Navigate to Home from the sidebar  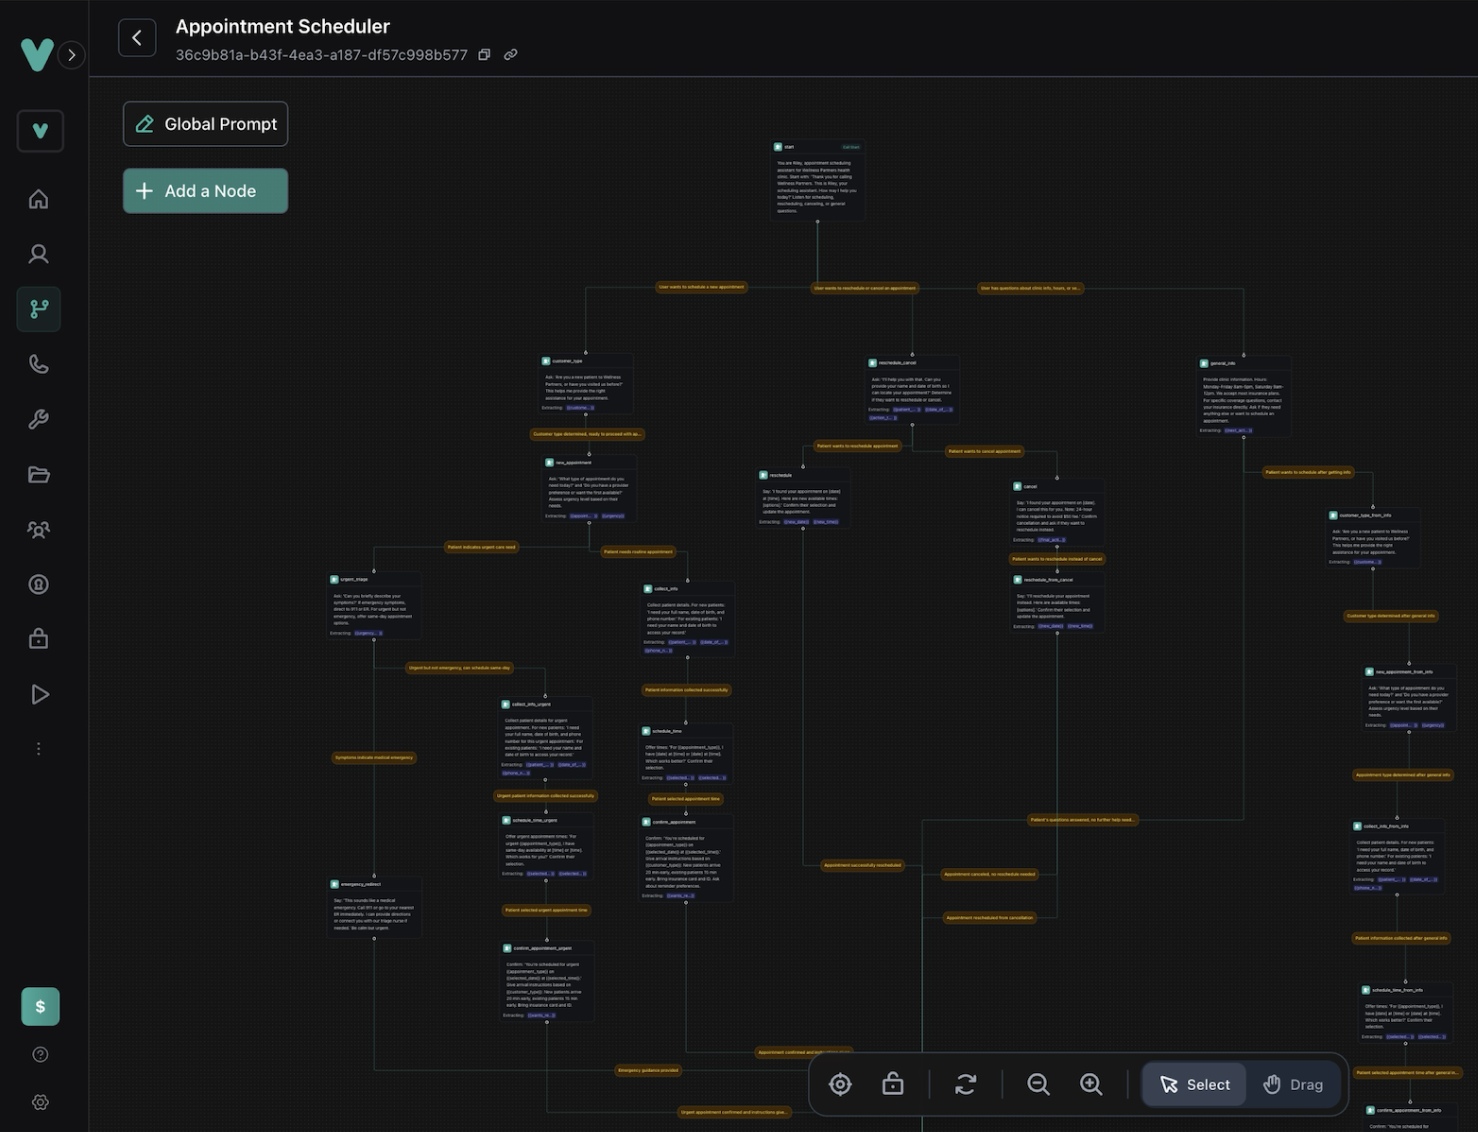[x=39, y=199]
